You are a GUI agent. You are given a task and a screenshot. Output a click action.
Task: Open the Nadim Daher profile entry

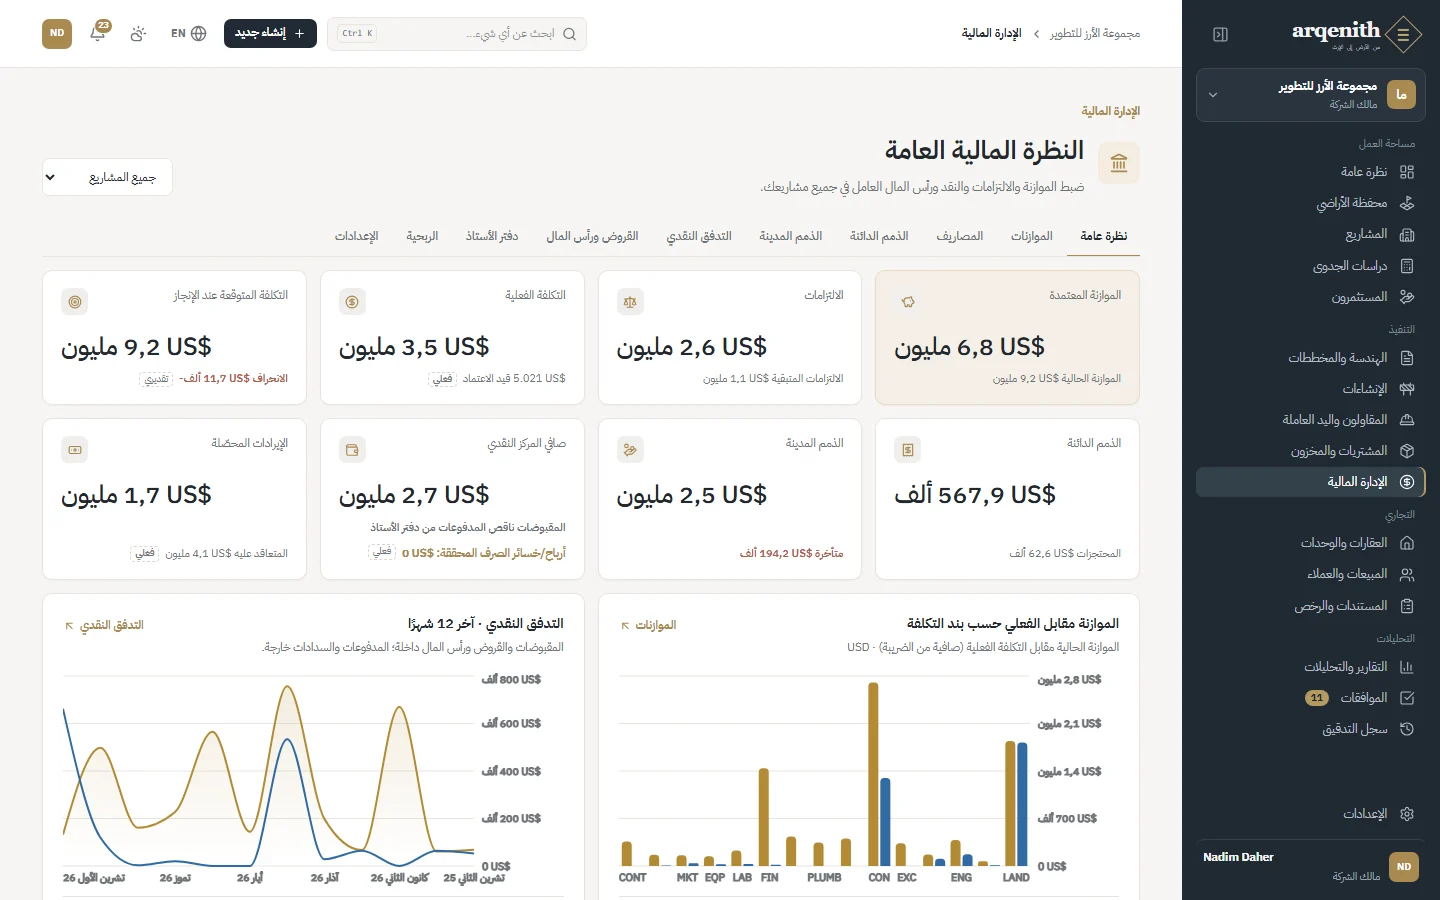click(x=1310, y=866)
